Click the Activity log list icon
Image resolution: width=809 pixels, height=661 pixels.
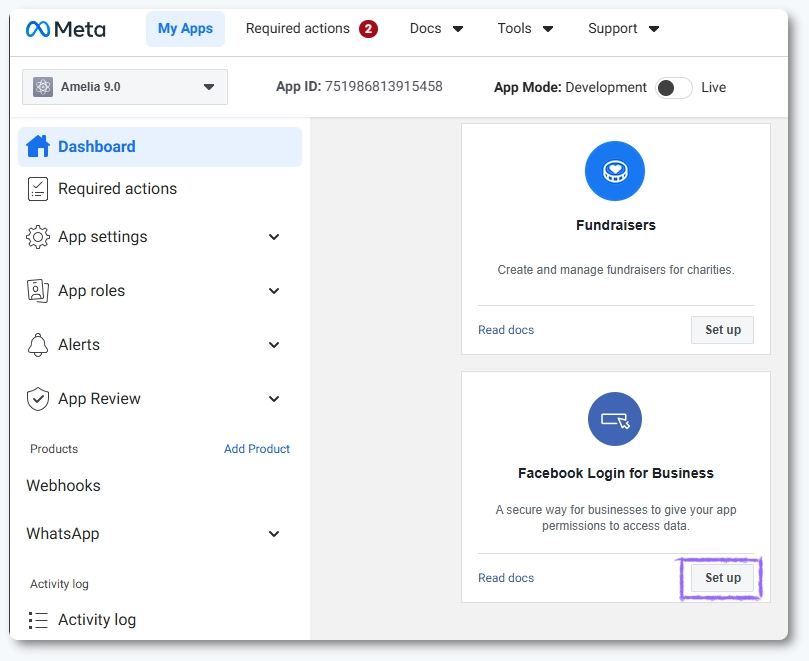(38, 620)
